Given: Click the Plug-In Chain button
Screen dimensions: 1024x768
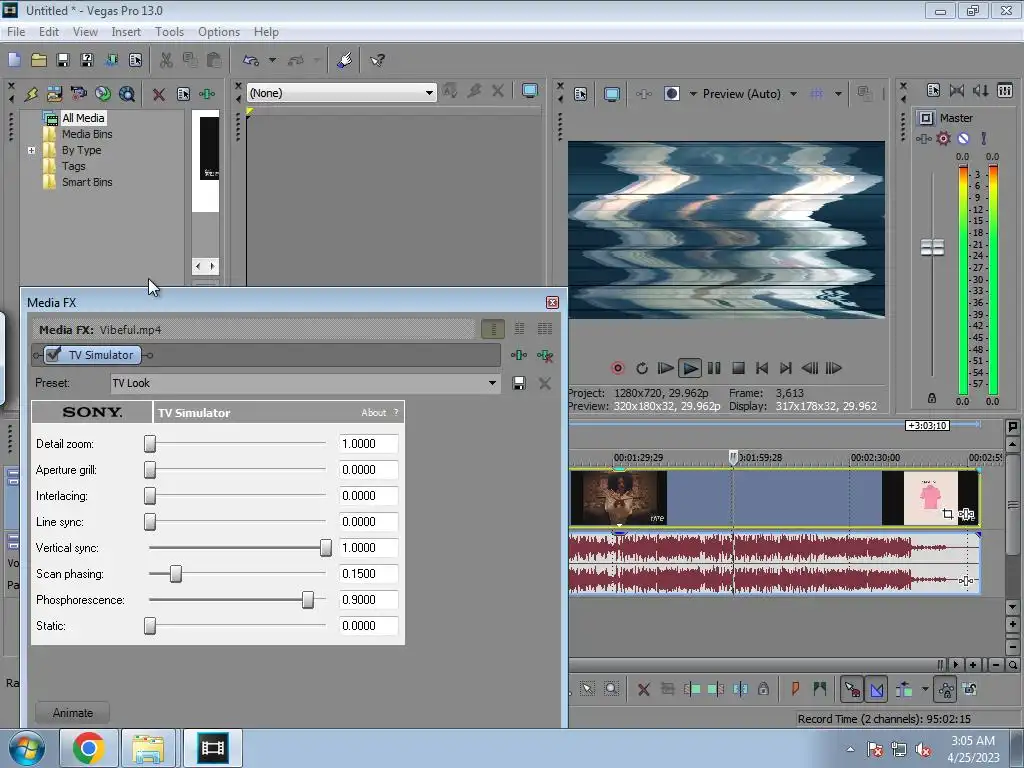Looking at the screenshot, I should coord(519,355).
